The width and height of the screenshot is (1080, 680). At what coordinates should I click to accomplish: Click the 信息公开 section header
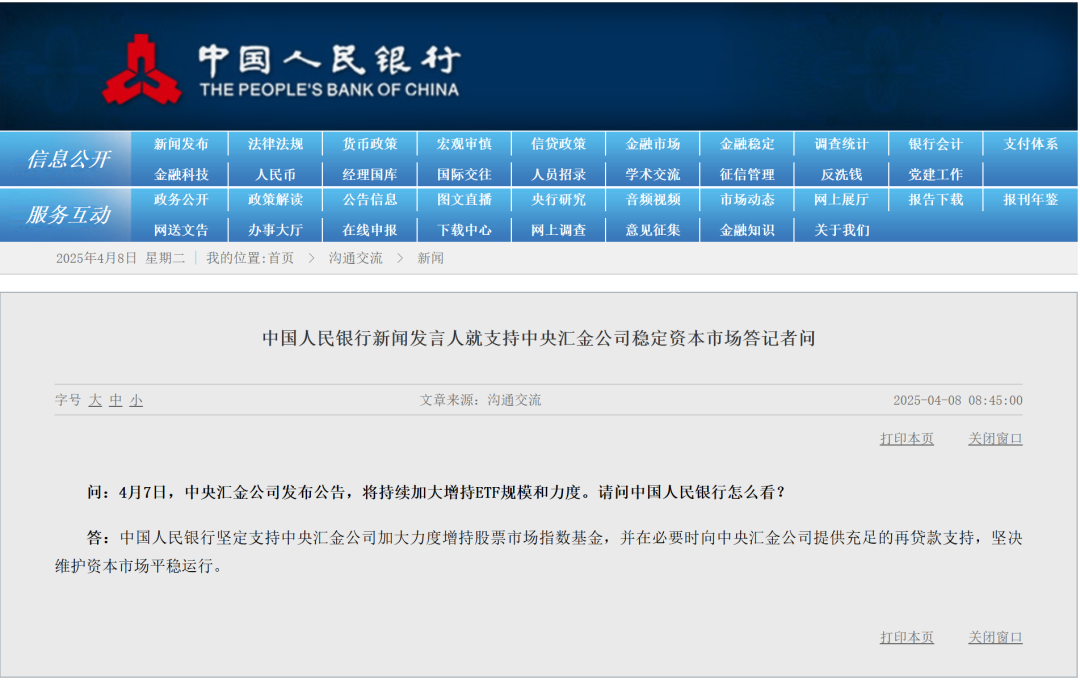pos(68,160)
